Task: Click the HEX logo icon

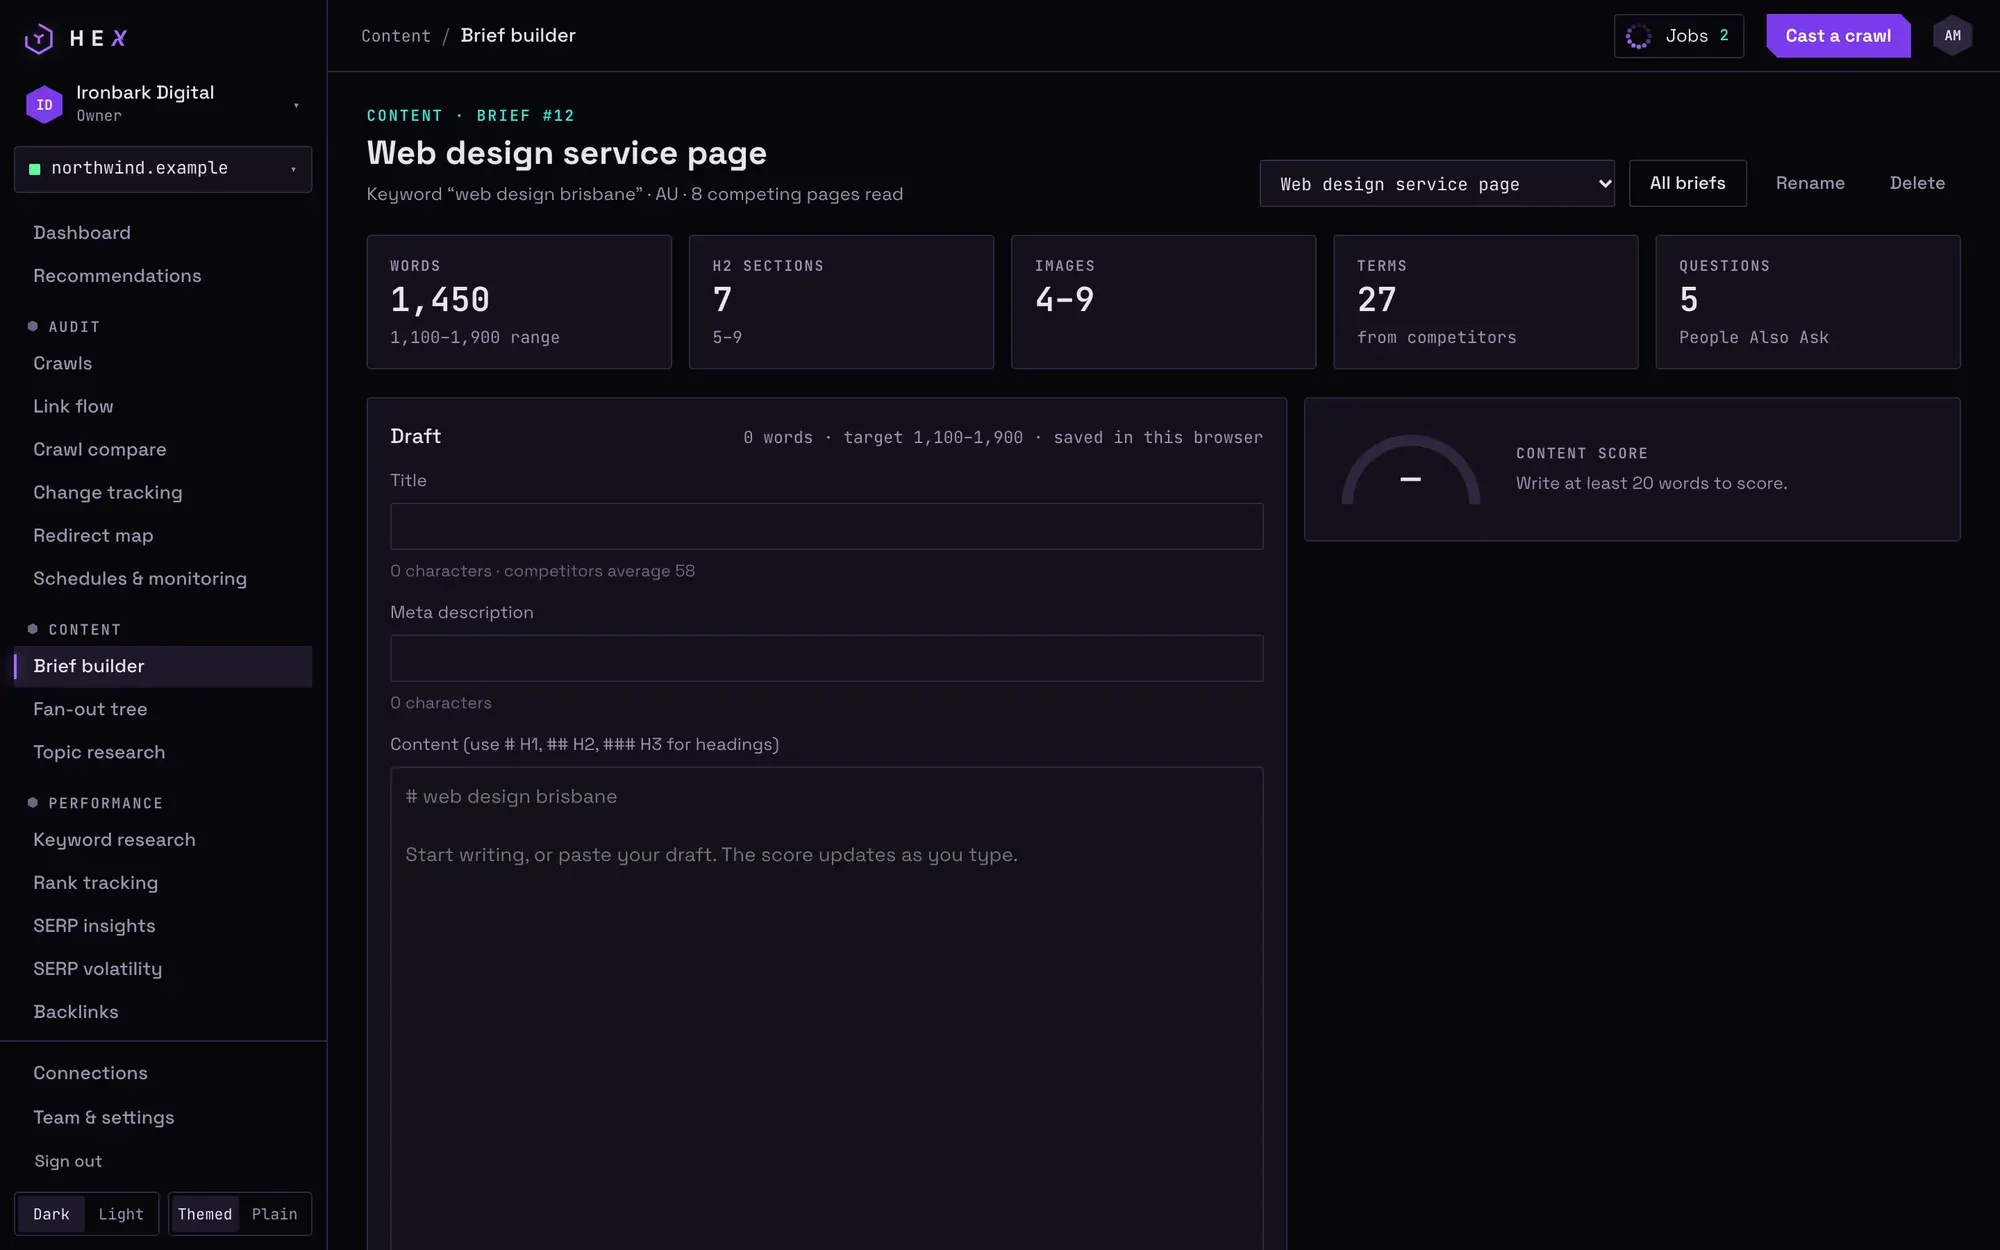Action: click(39, 38)
